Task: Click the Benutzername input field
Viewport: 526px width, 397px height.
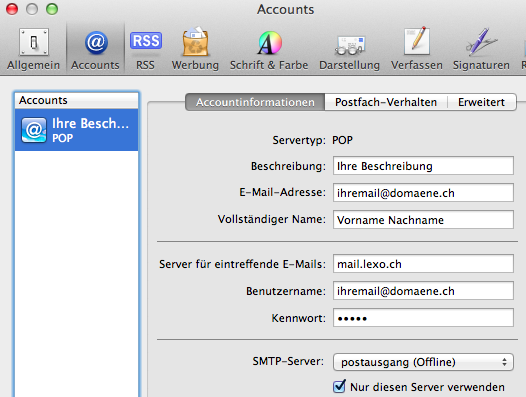Action: click(423, 291)
